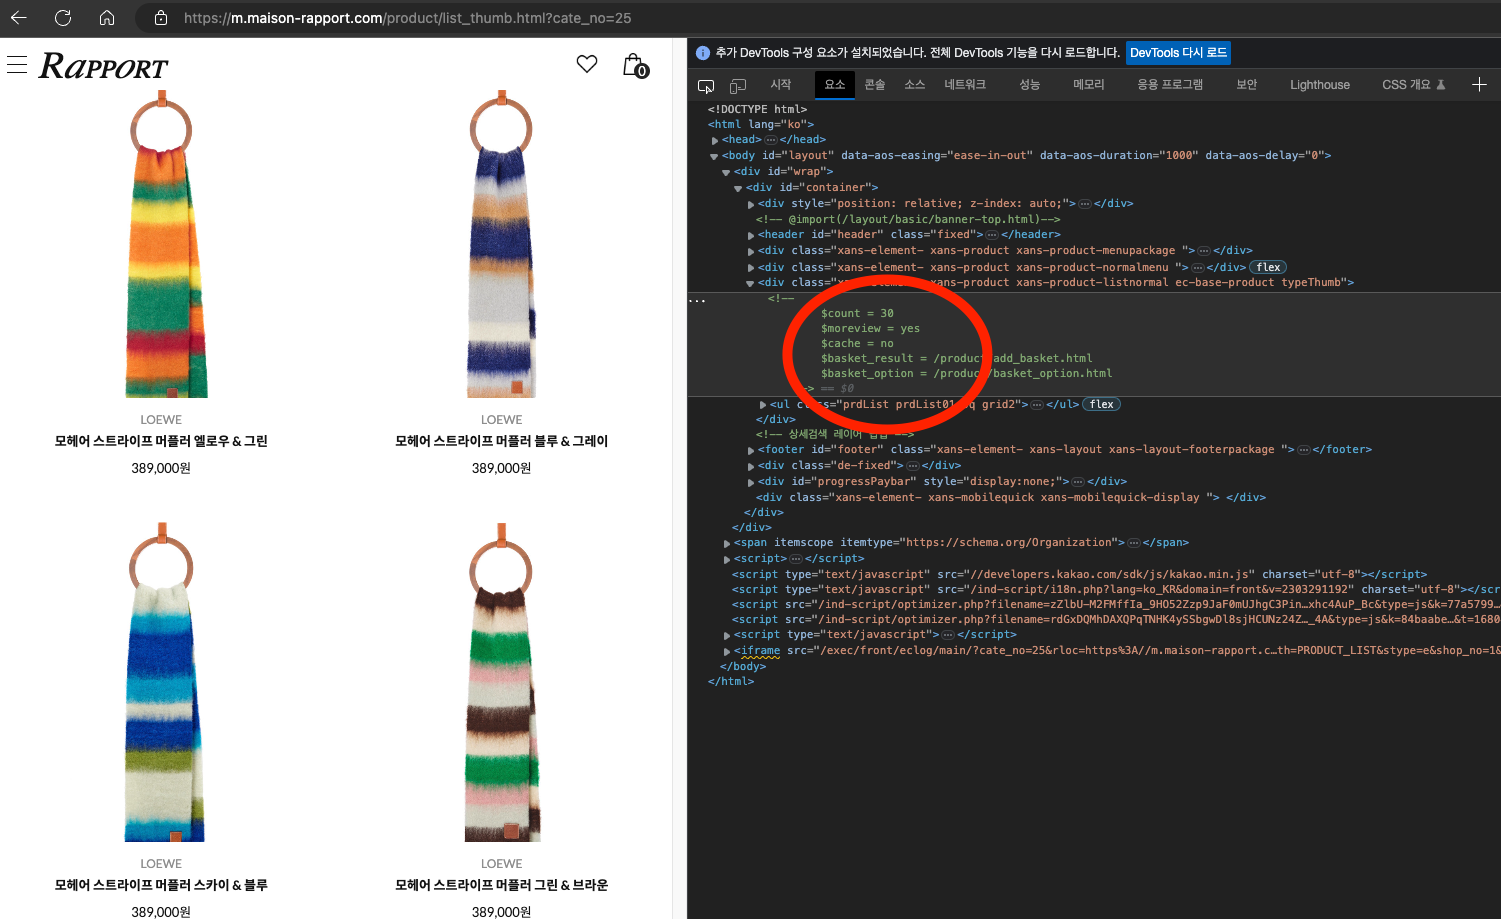1501x919 pixels.
Task: Collapse the body id=layout node
Action: [x=715, y=156]
